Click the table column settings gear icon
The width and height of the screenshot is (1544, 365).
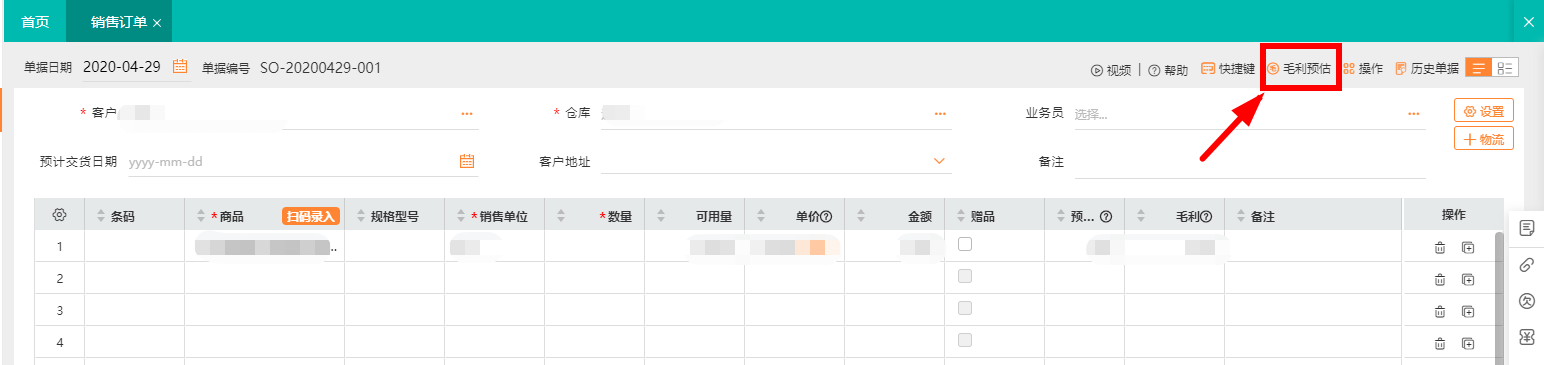pos(59,216)
